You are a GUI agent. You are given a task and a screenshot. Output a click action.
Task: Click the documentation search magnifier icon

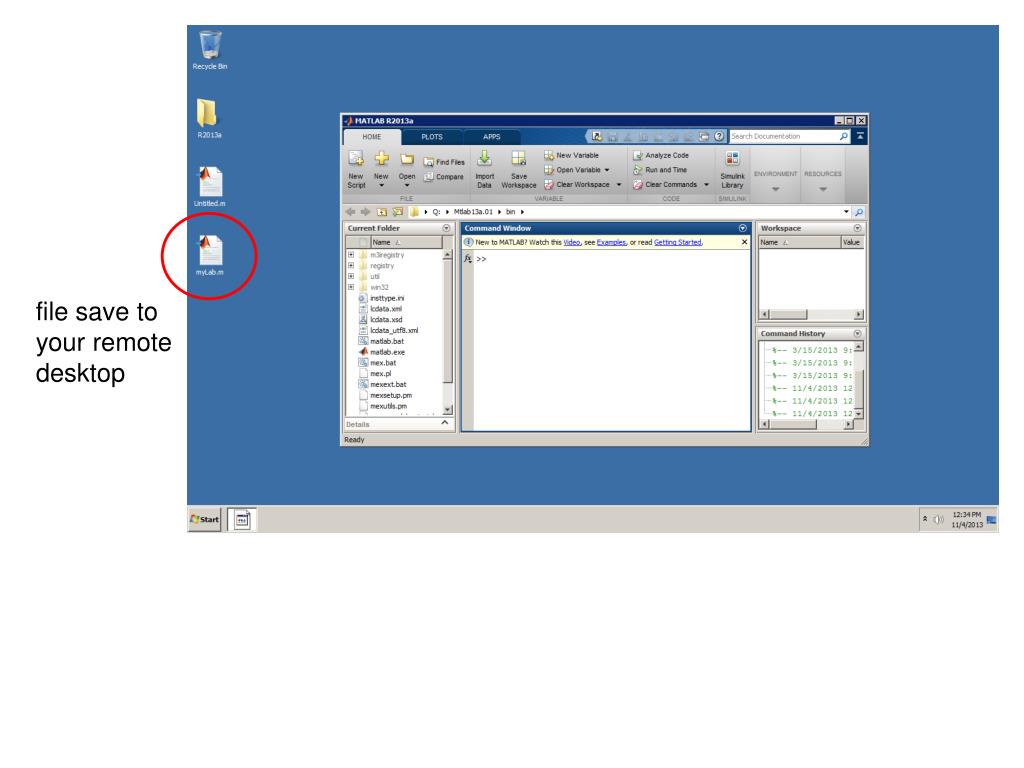(844, 136)
